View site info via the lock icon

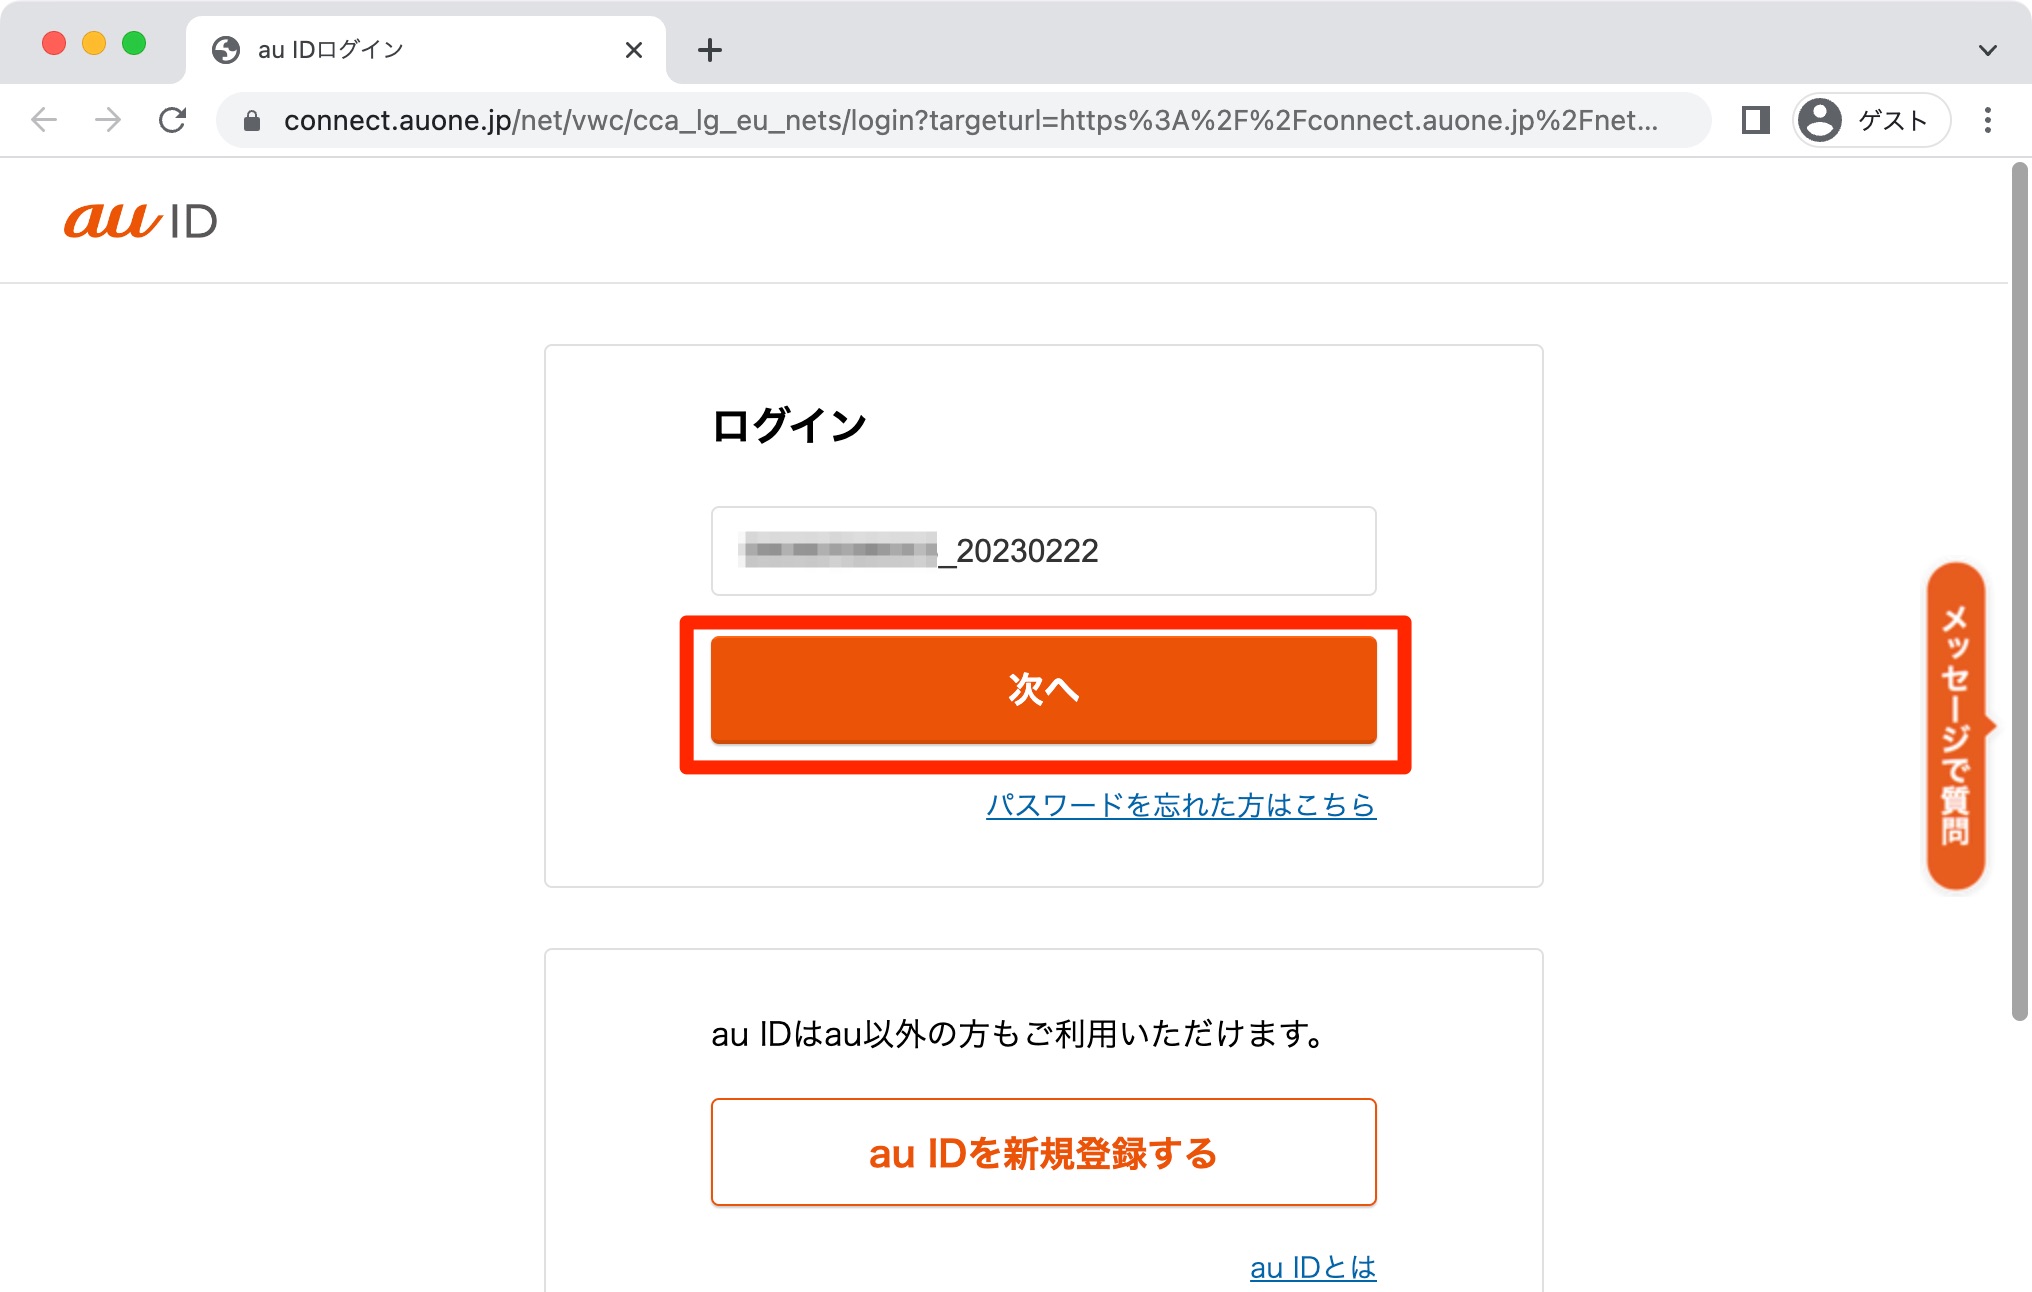coord(252,121)
